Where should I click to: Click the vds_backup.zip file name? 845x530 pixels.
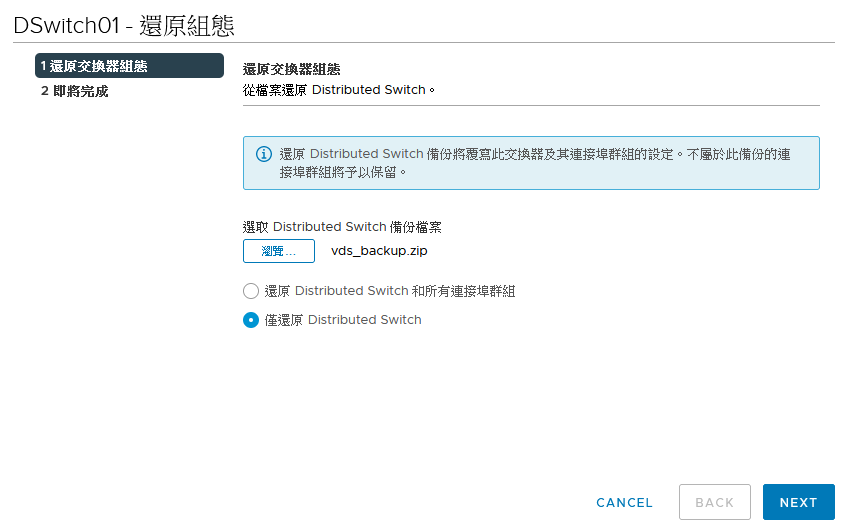[379, 251]
